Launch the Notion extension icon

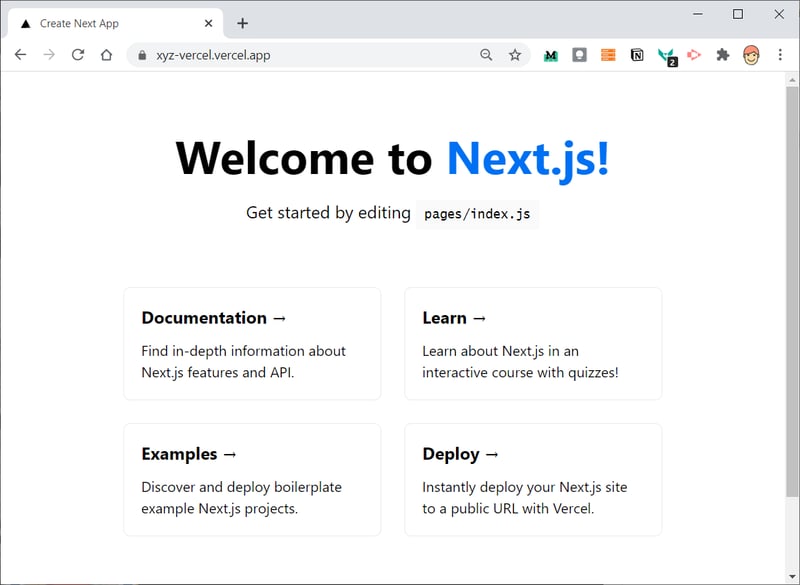(637, 55)
